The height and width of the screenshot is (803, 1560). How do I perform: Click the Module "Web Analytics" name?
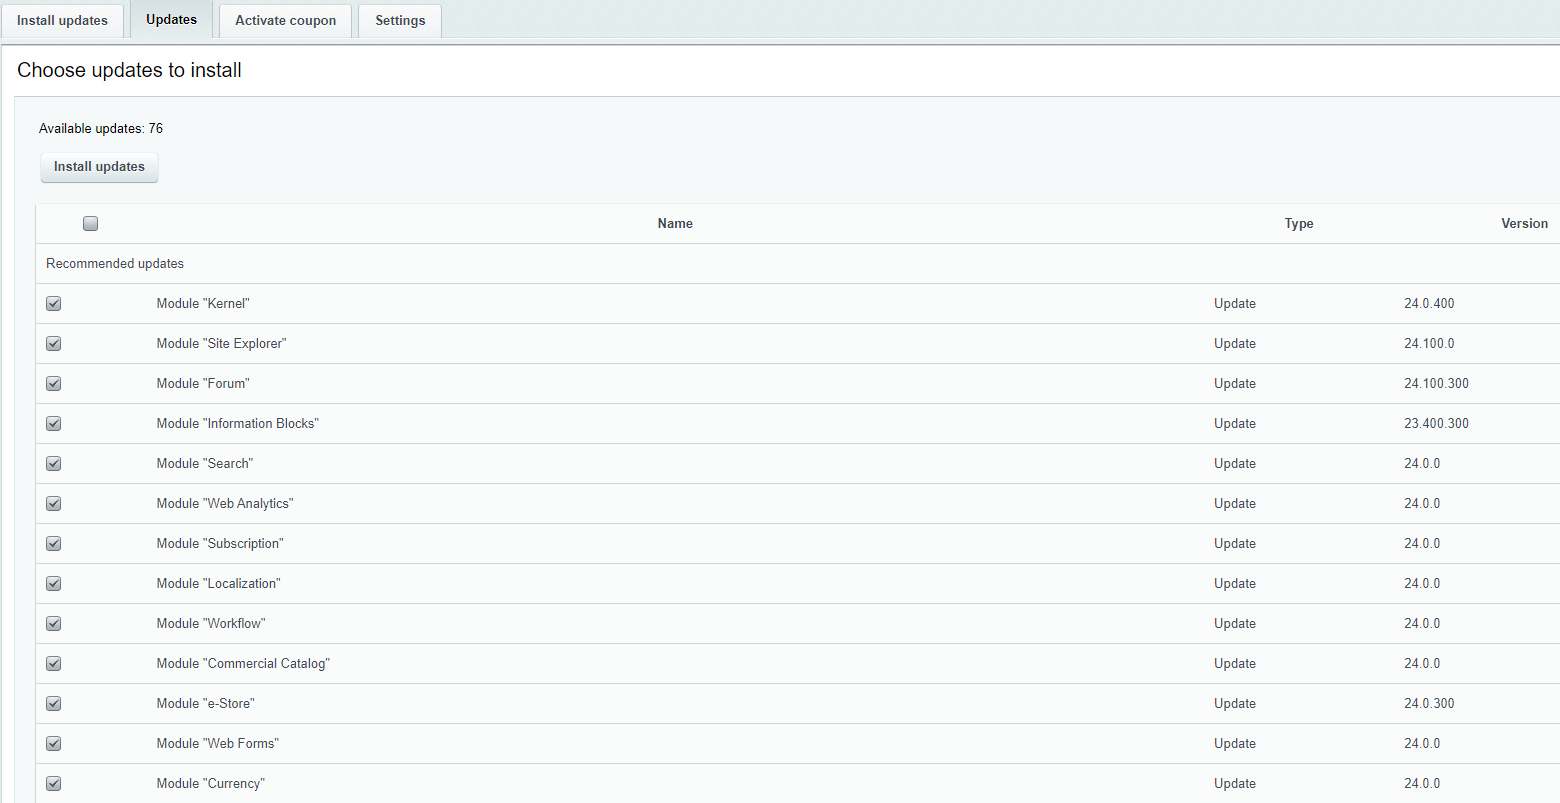point(225,504)
